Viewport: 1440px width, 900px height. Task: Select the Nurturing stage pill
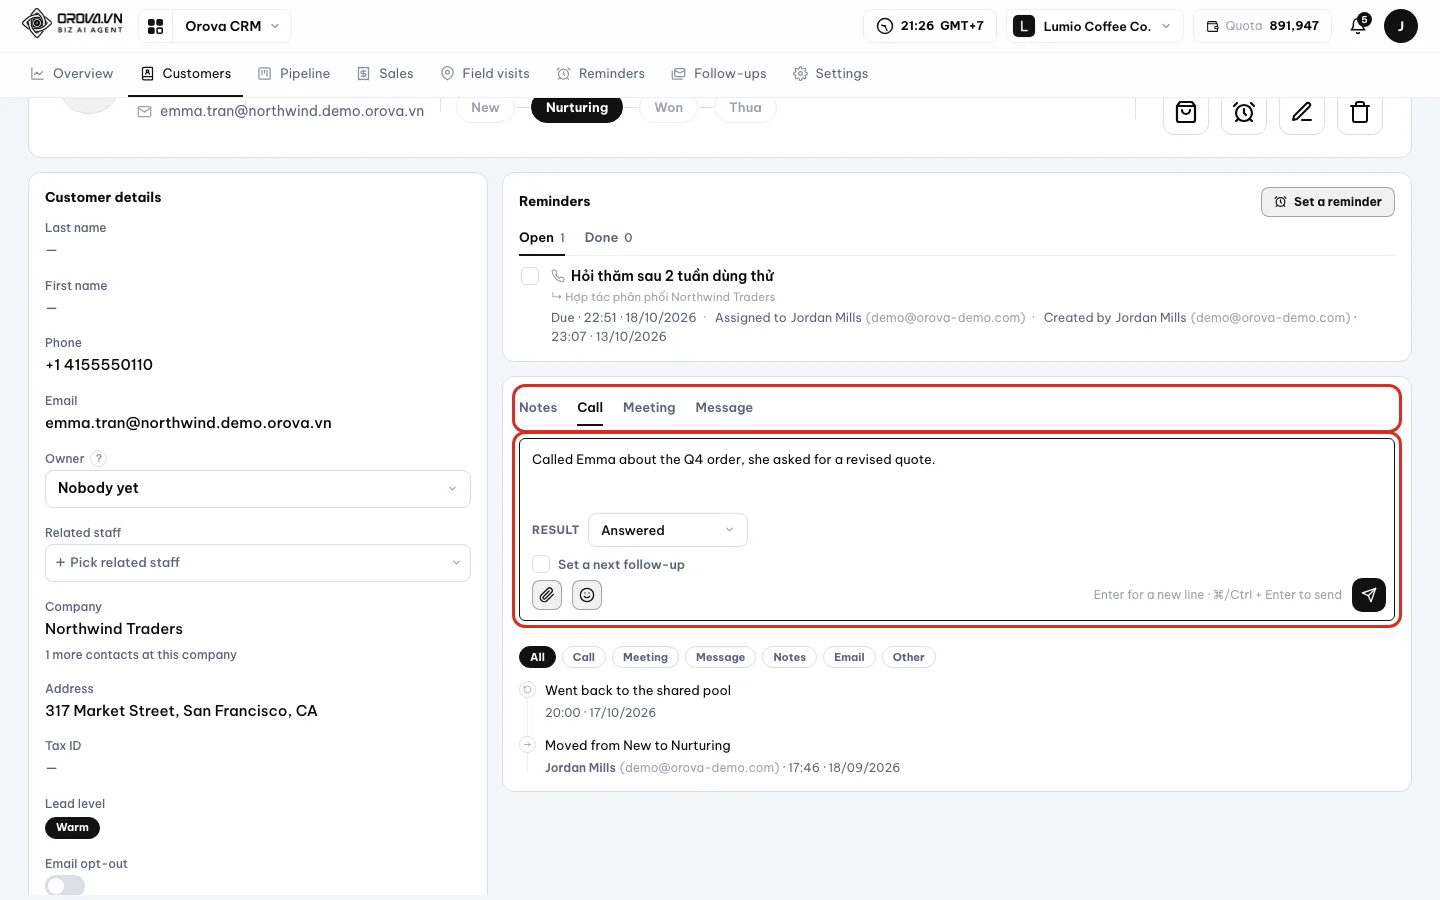coord(577,108)
